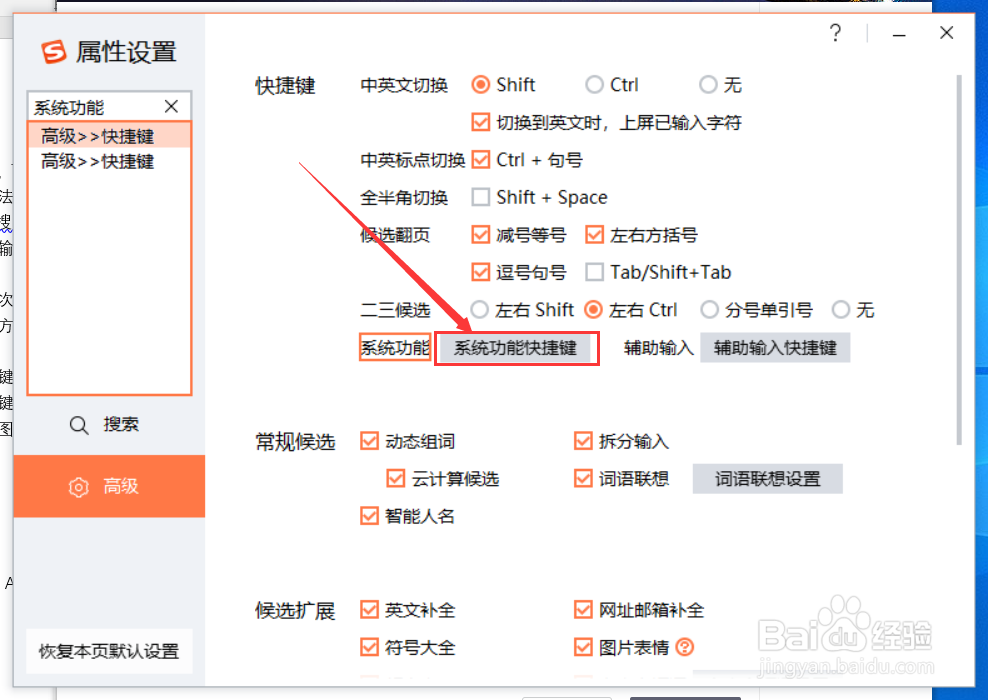Uncheck 切换到英文时，上屏已输入字符
Image resolution: width=988 pixels, height=700 pixels.
click(x=481, y=122)
